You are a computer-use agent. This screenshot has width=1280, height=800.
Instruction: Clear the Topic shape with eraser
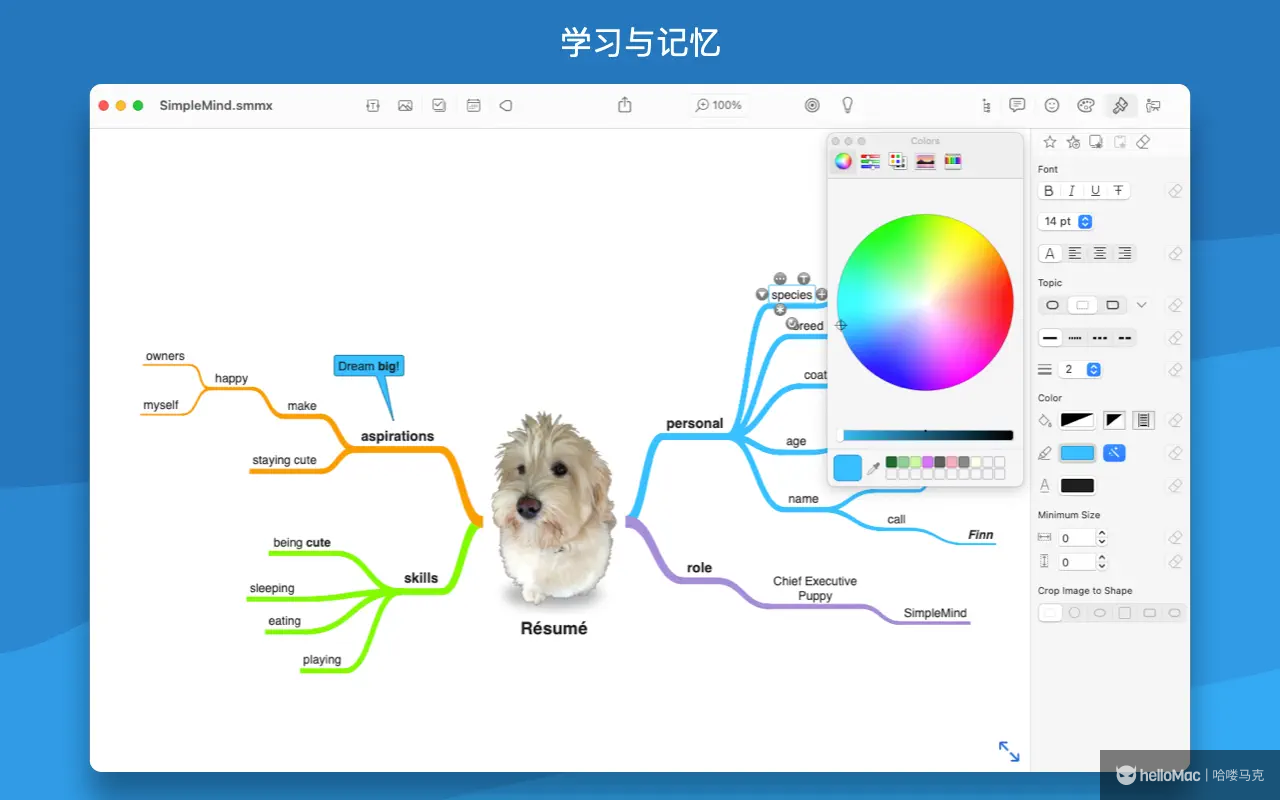tap(1176, 305)
